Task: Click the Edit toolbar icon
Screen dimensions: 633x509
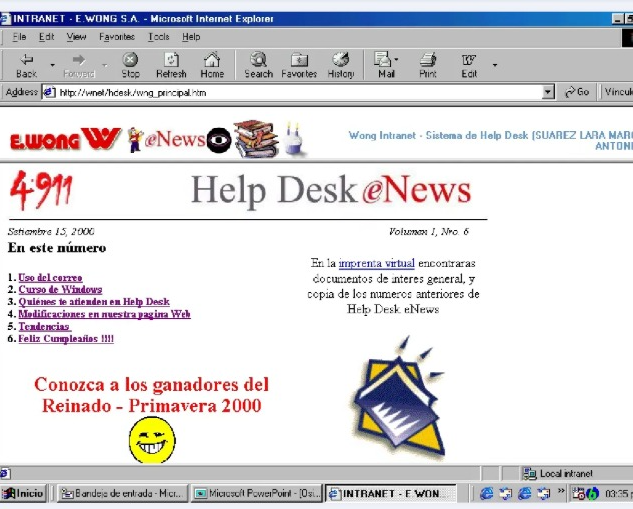Action: coord(469,65)
